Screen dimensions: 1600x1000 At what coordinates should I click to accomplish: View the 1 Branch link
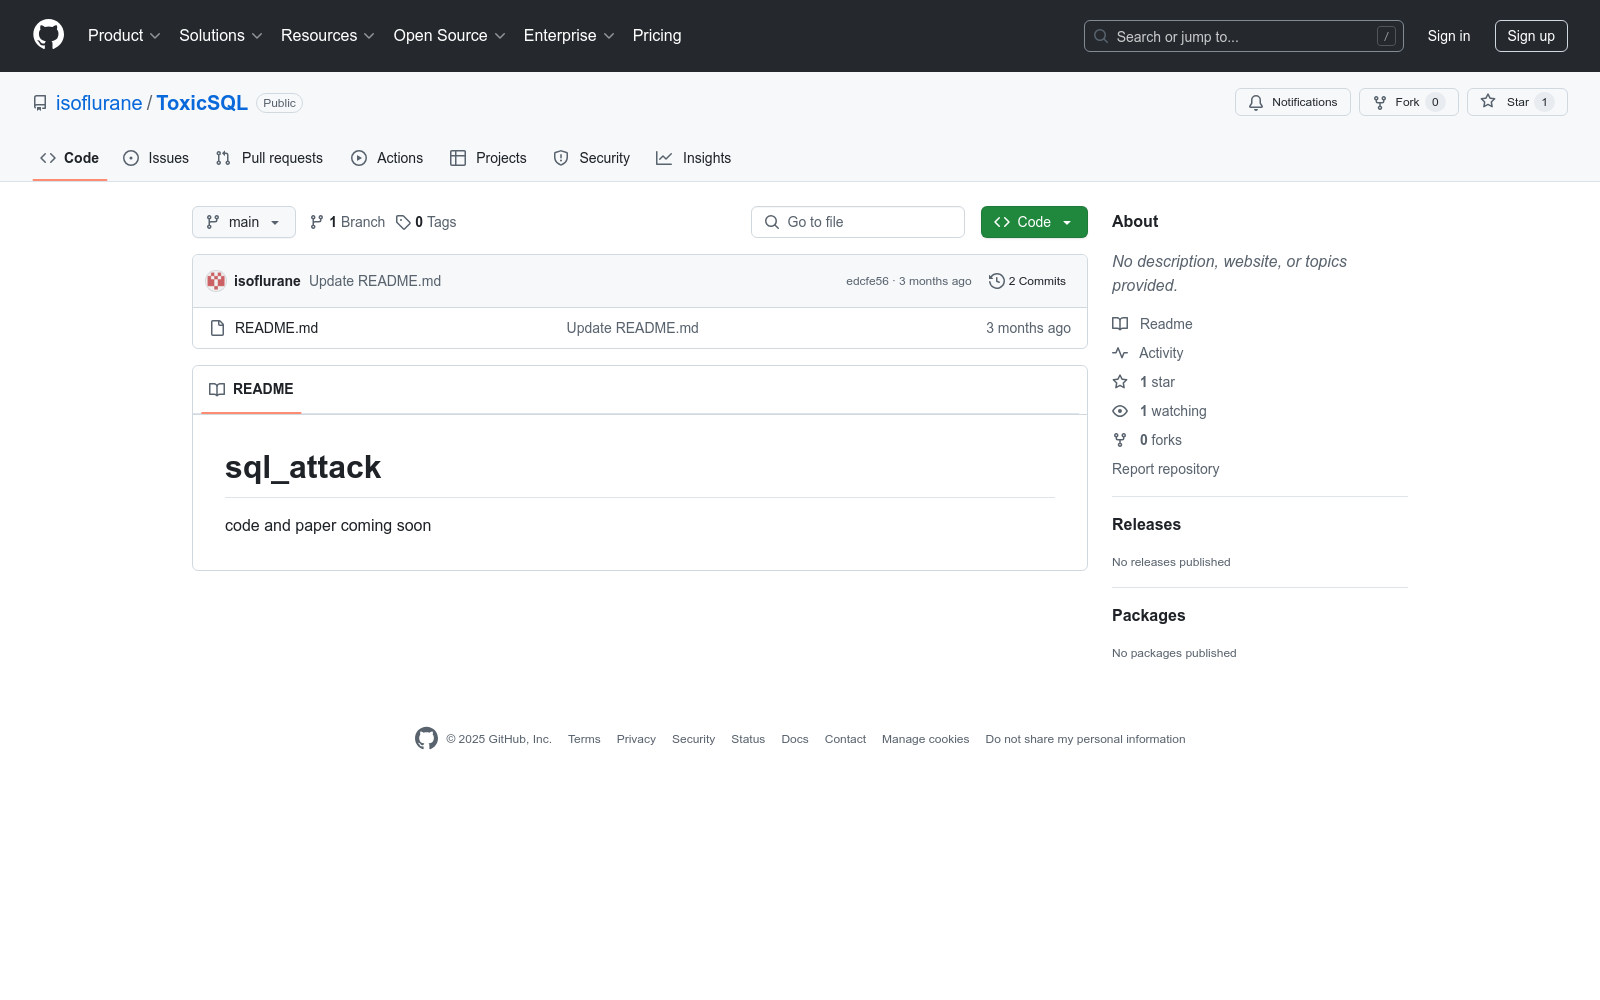pos(347,222)
